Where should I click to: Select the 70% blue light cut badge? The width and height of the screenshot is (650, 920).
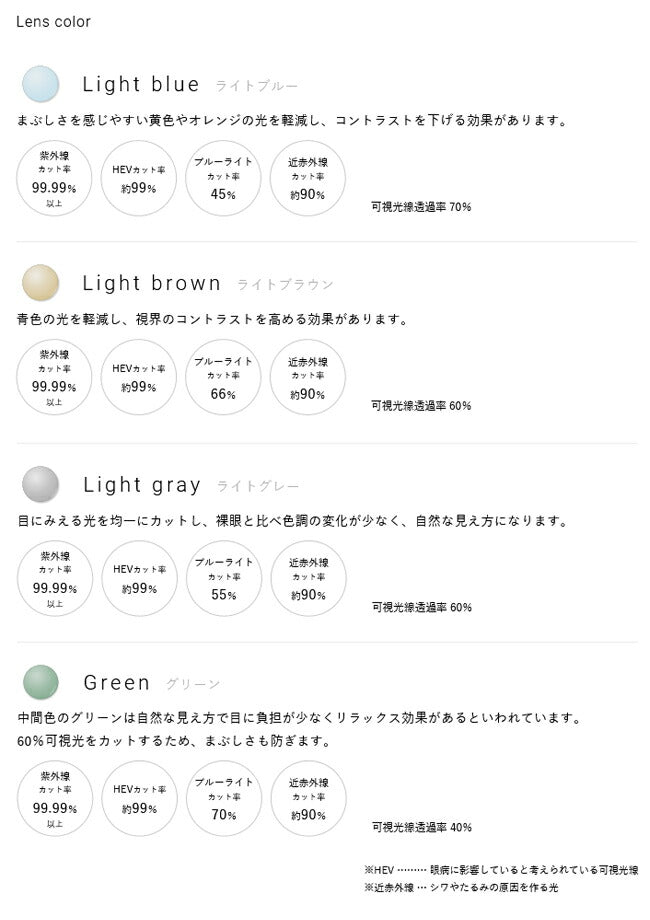pos(223,798)
